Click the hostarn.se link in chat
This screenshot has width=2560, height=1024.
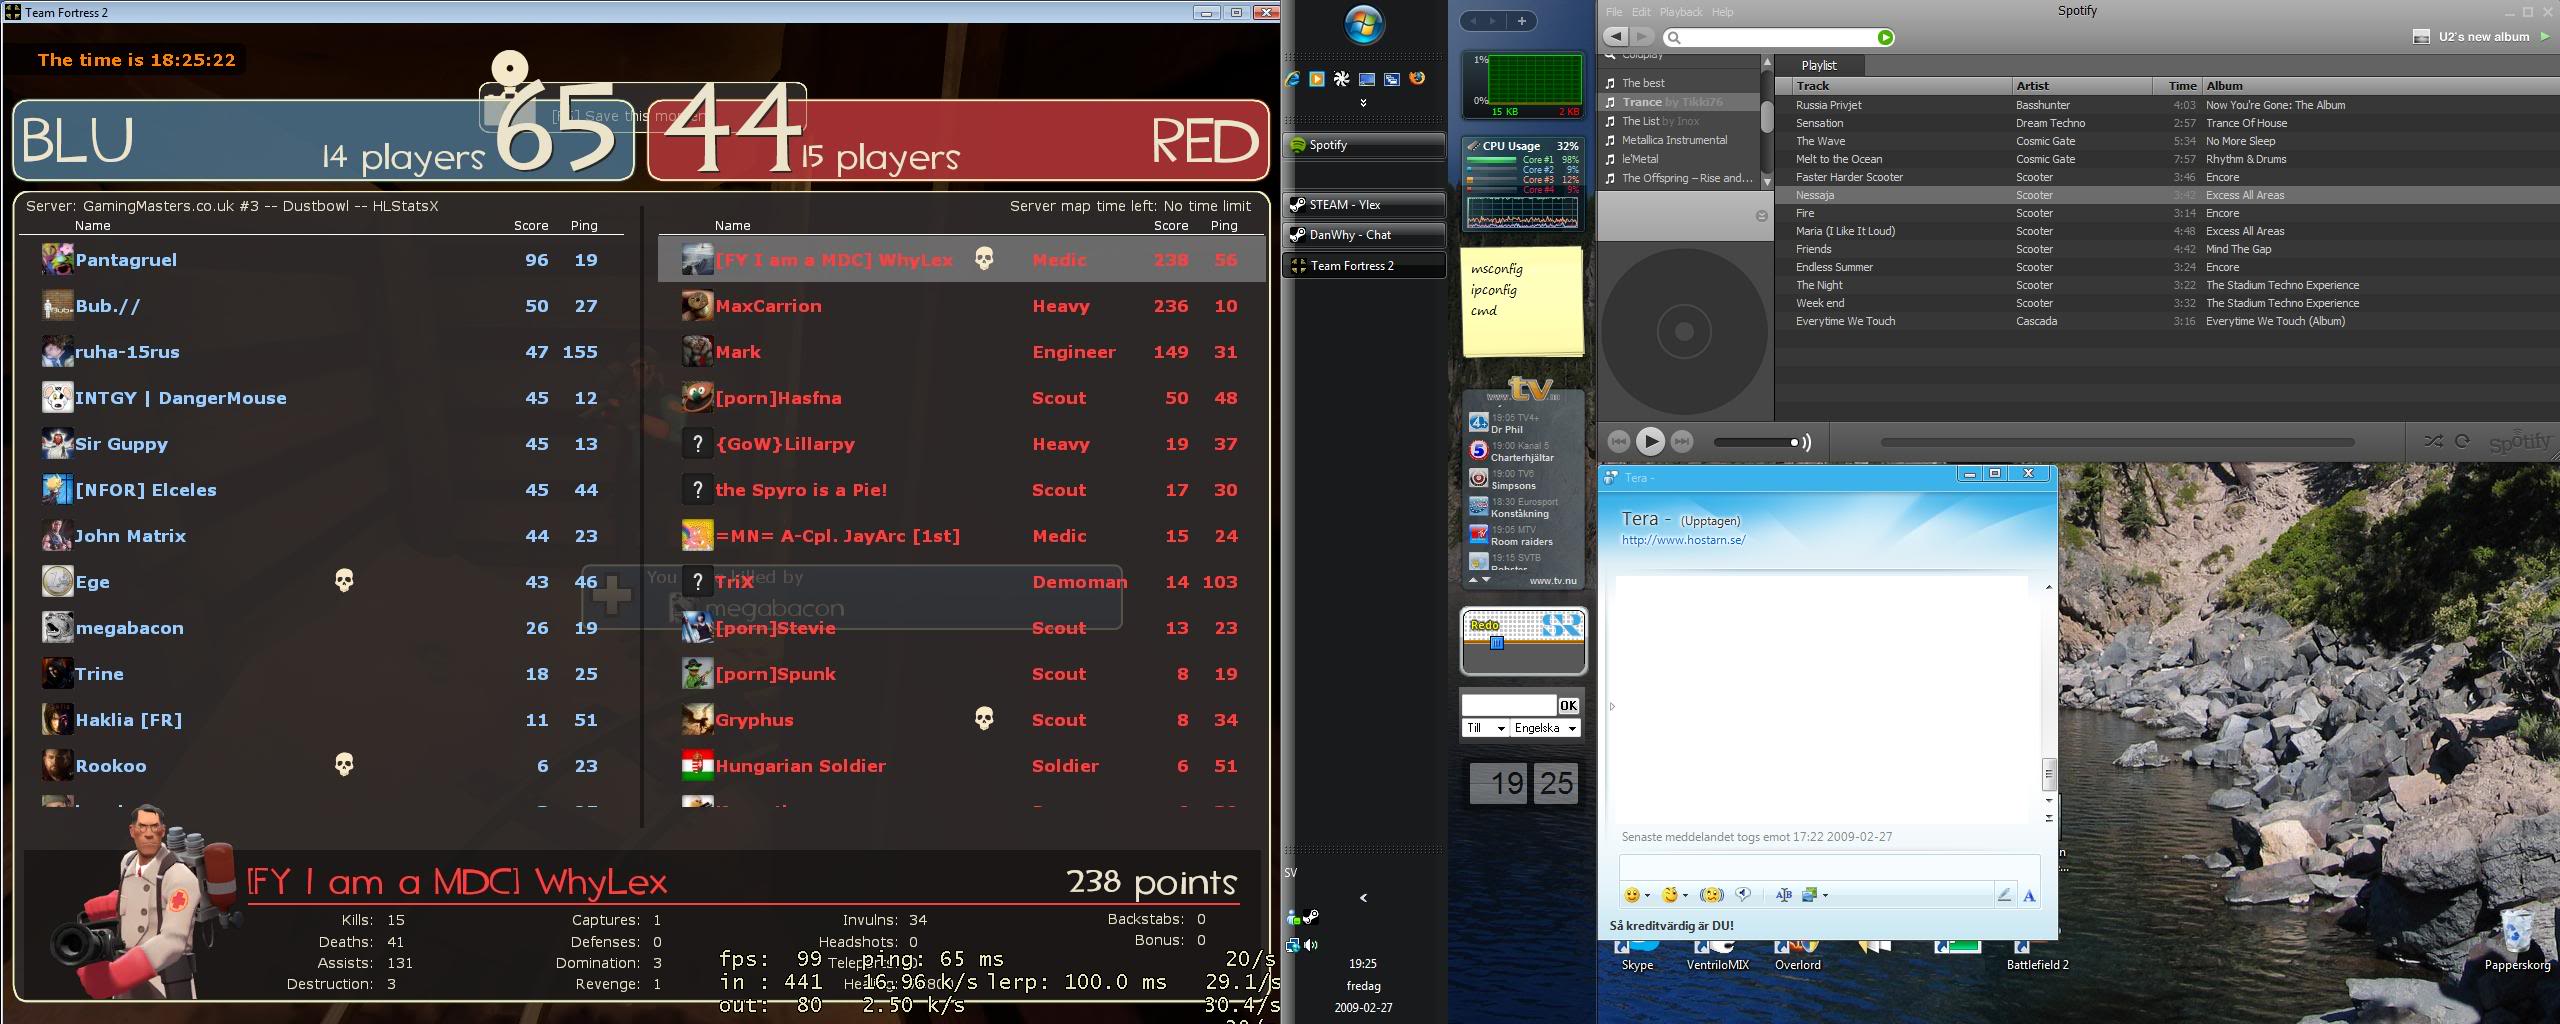point(1683,540)
